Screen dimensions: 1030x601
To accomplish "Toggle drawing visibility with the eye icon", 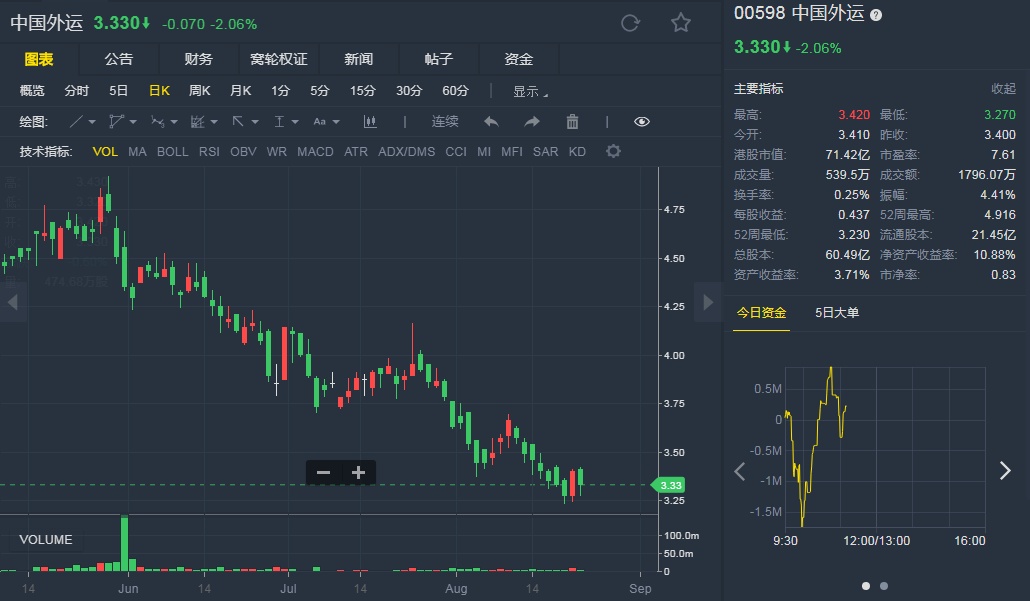I will [642, 122].
